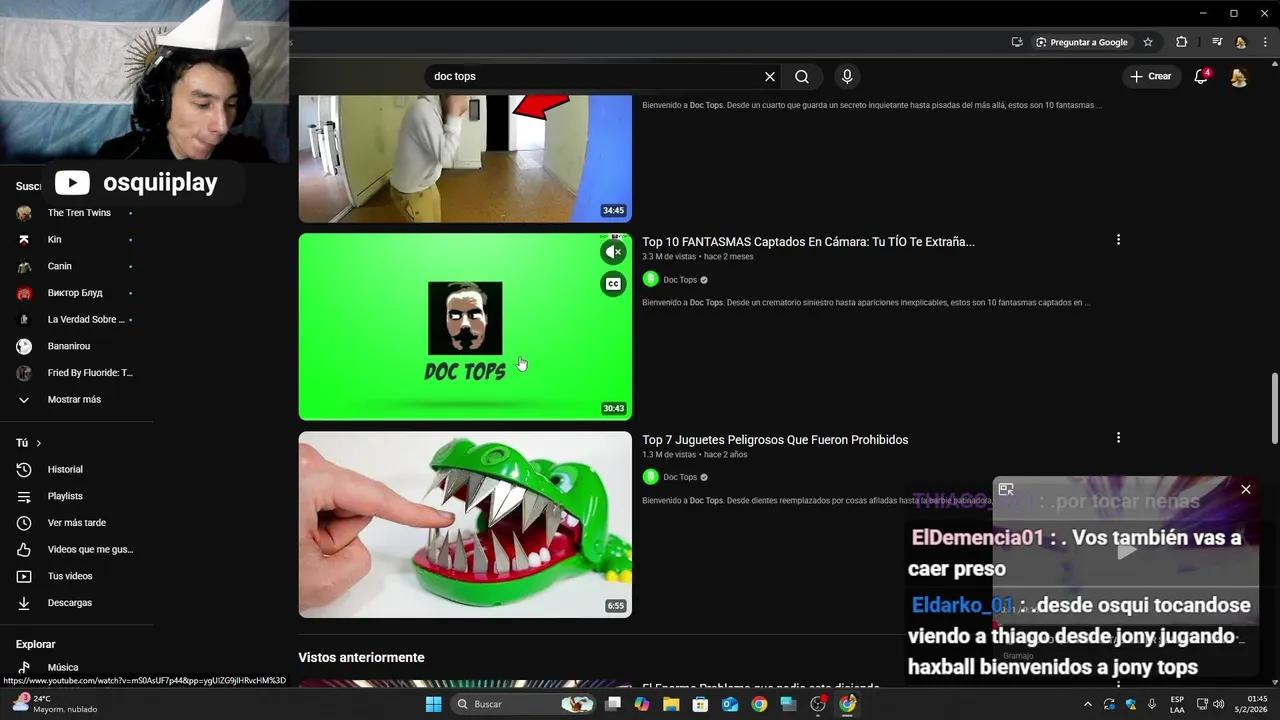Visit the Doc Tops channel link
The height and width of the screenshot is (720, 1280).
coord(682,279)
